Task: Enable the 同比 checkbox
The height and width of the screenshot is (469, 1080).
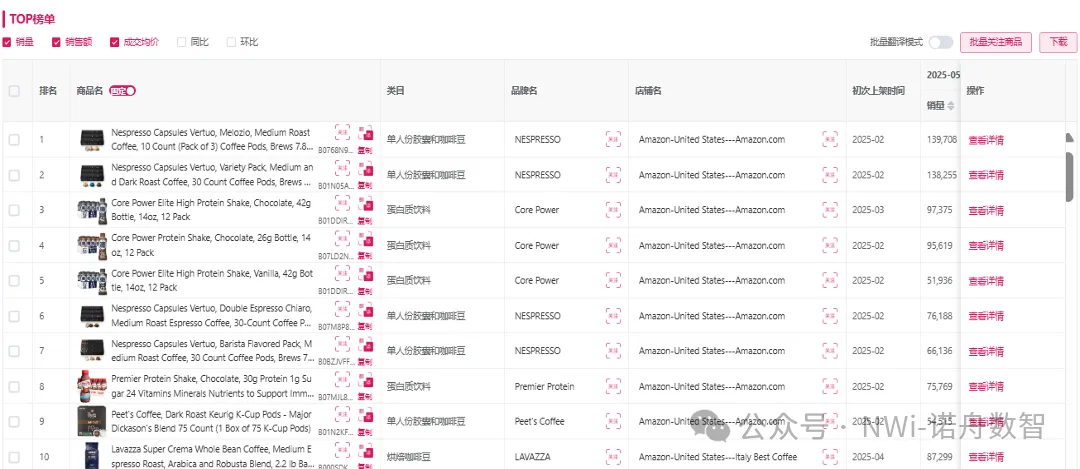Action: pos(181,42)
